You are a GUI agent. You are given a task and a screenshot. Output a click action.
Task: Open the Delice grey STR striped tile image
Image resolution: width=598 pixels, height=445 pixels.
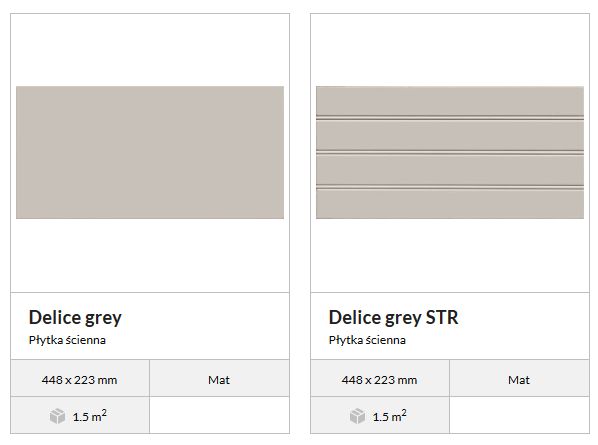(x=450, y=152)
